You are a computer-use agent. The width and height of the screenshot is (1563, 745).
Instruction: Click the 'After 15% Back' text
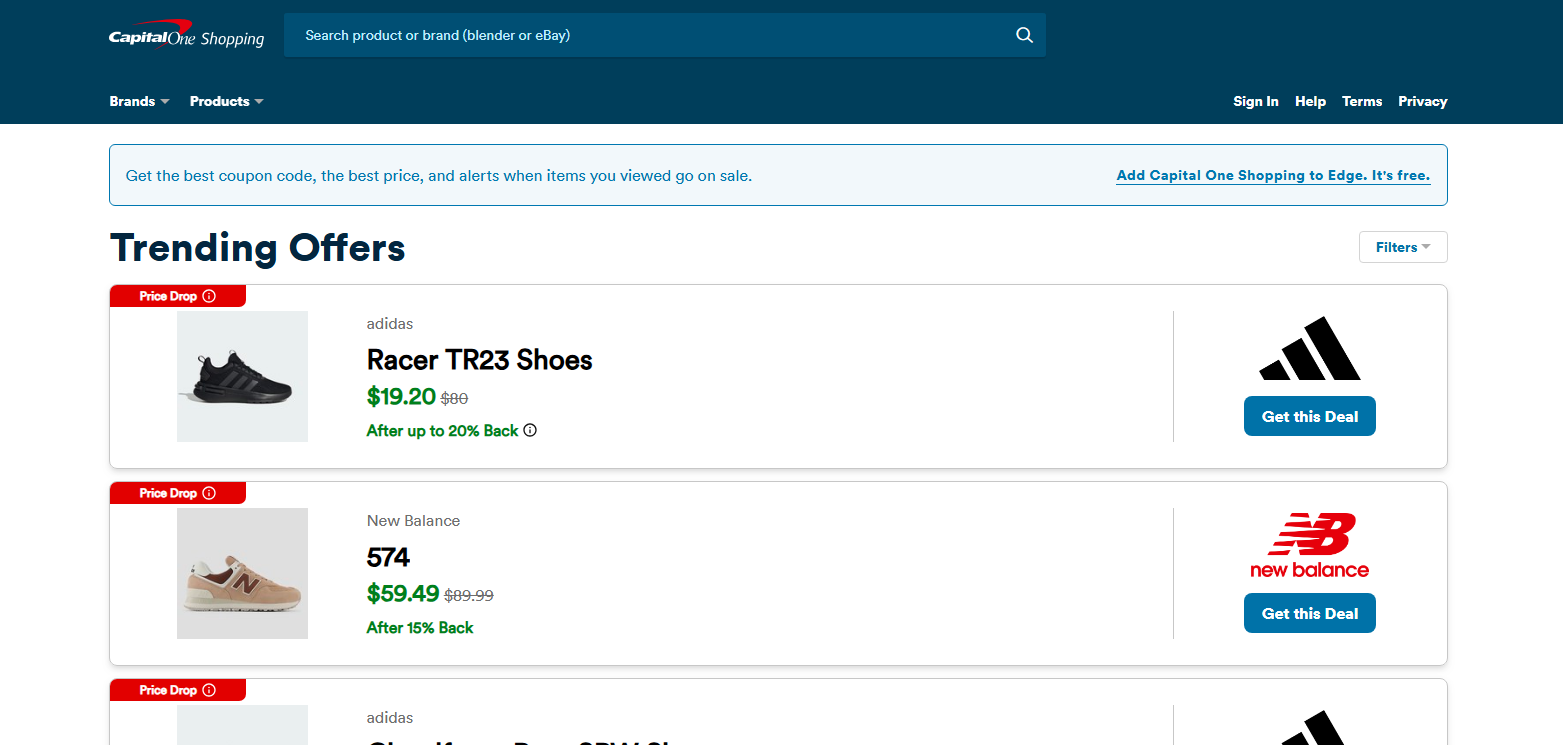[x=420, y=628]
